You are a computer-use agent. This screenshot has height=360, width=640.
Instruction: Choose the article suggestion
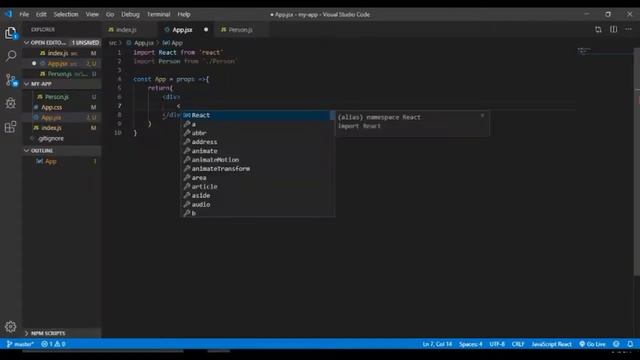[257, 187]
